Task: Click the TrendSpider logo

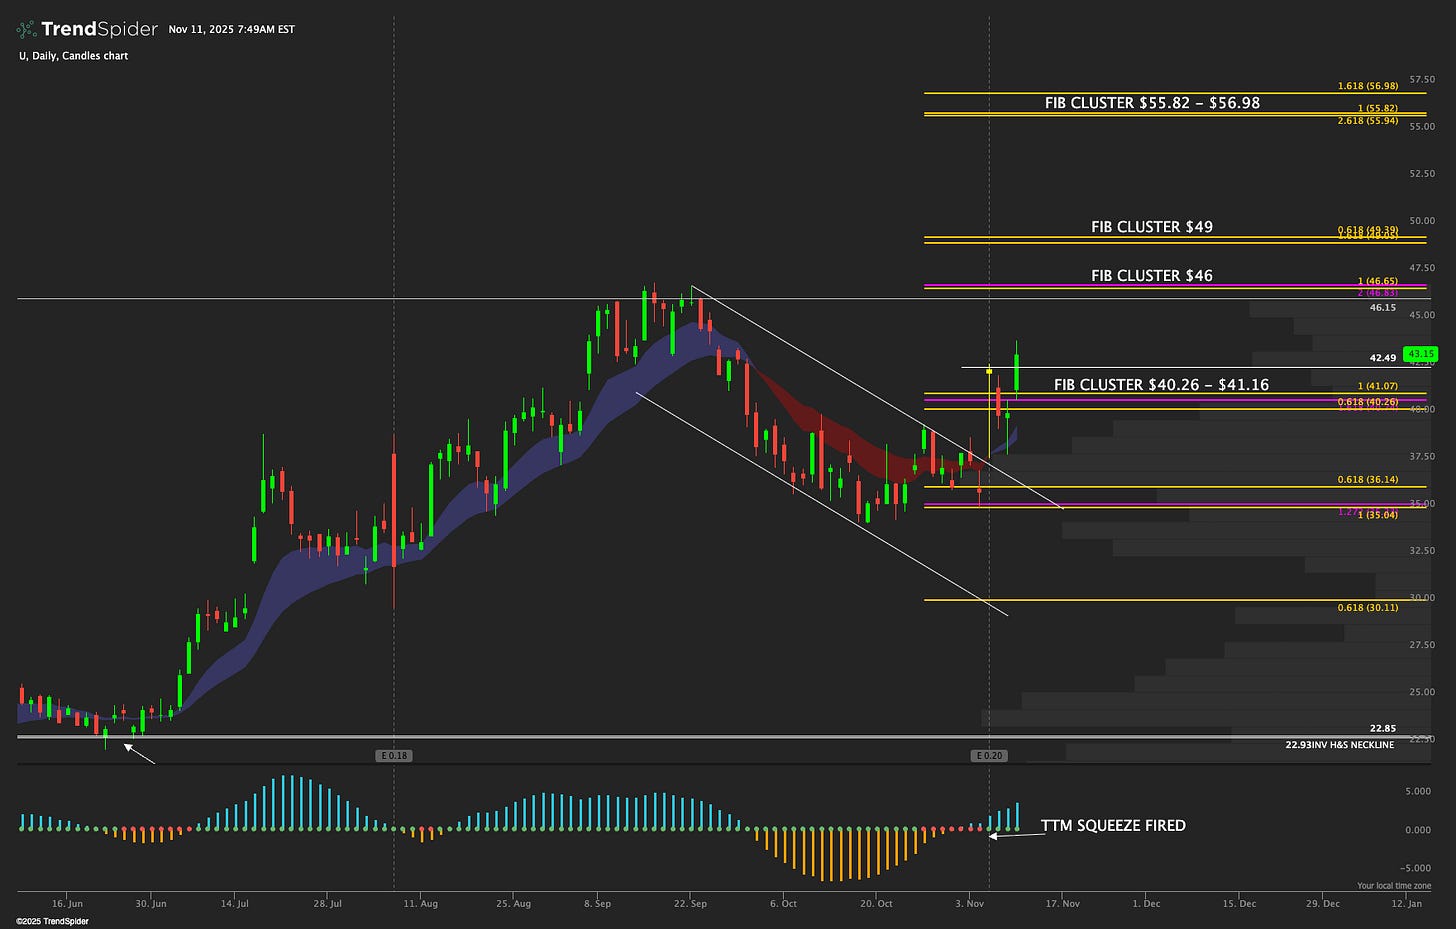Action: point(87,29)
